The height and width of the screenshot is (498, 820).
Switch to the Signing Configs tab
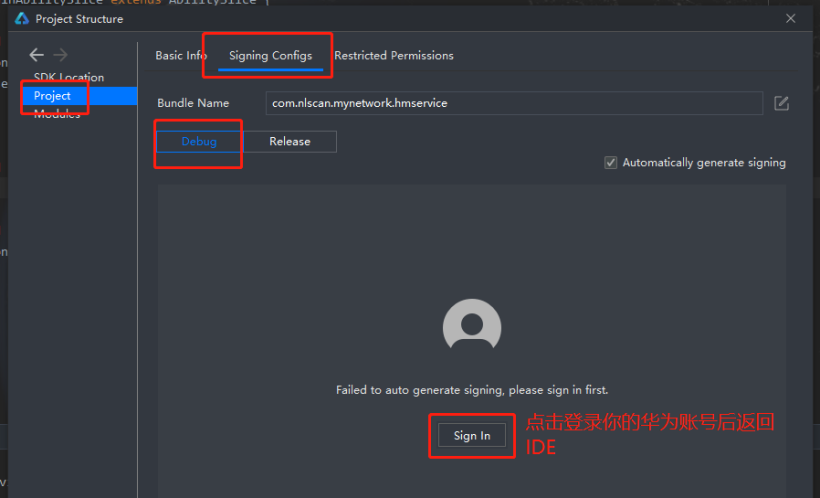(x=270, y=55)
